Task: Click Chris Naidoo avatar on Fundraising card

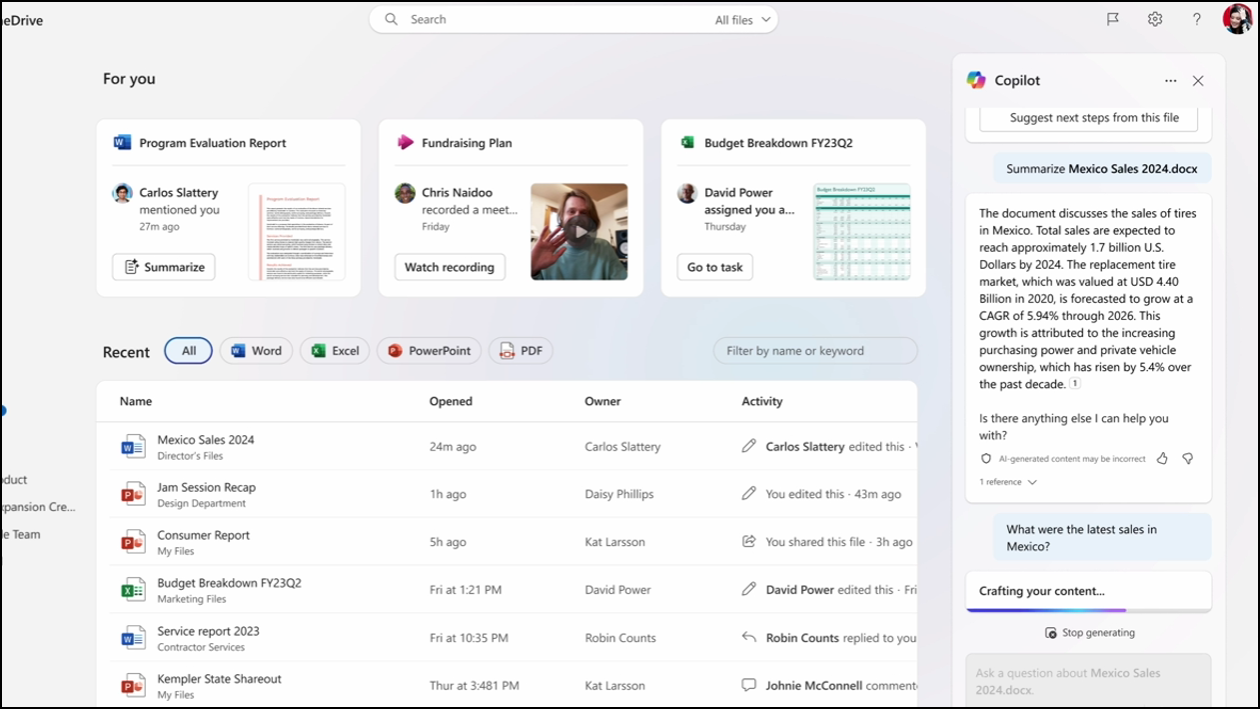Action: pos(405,193)
